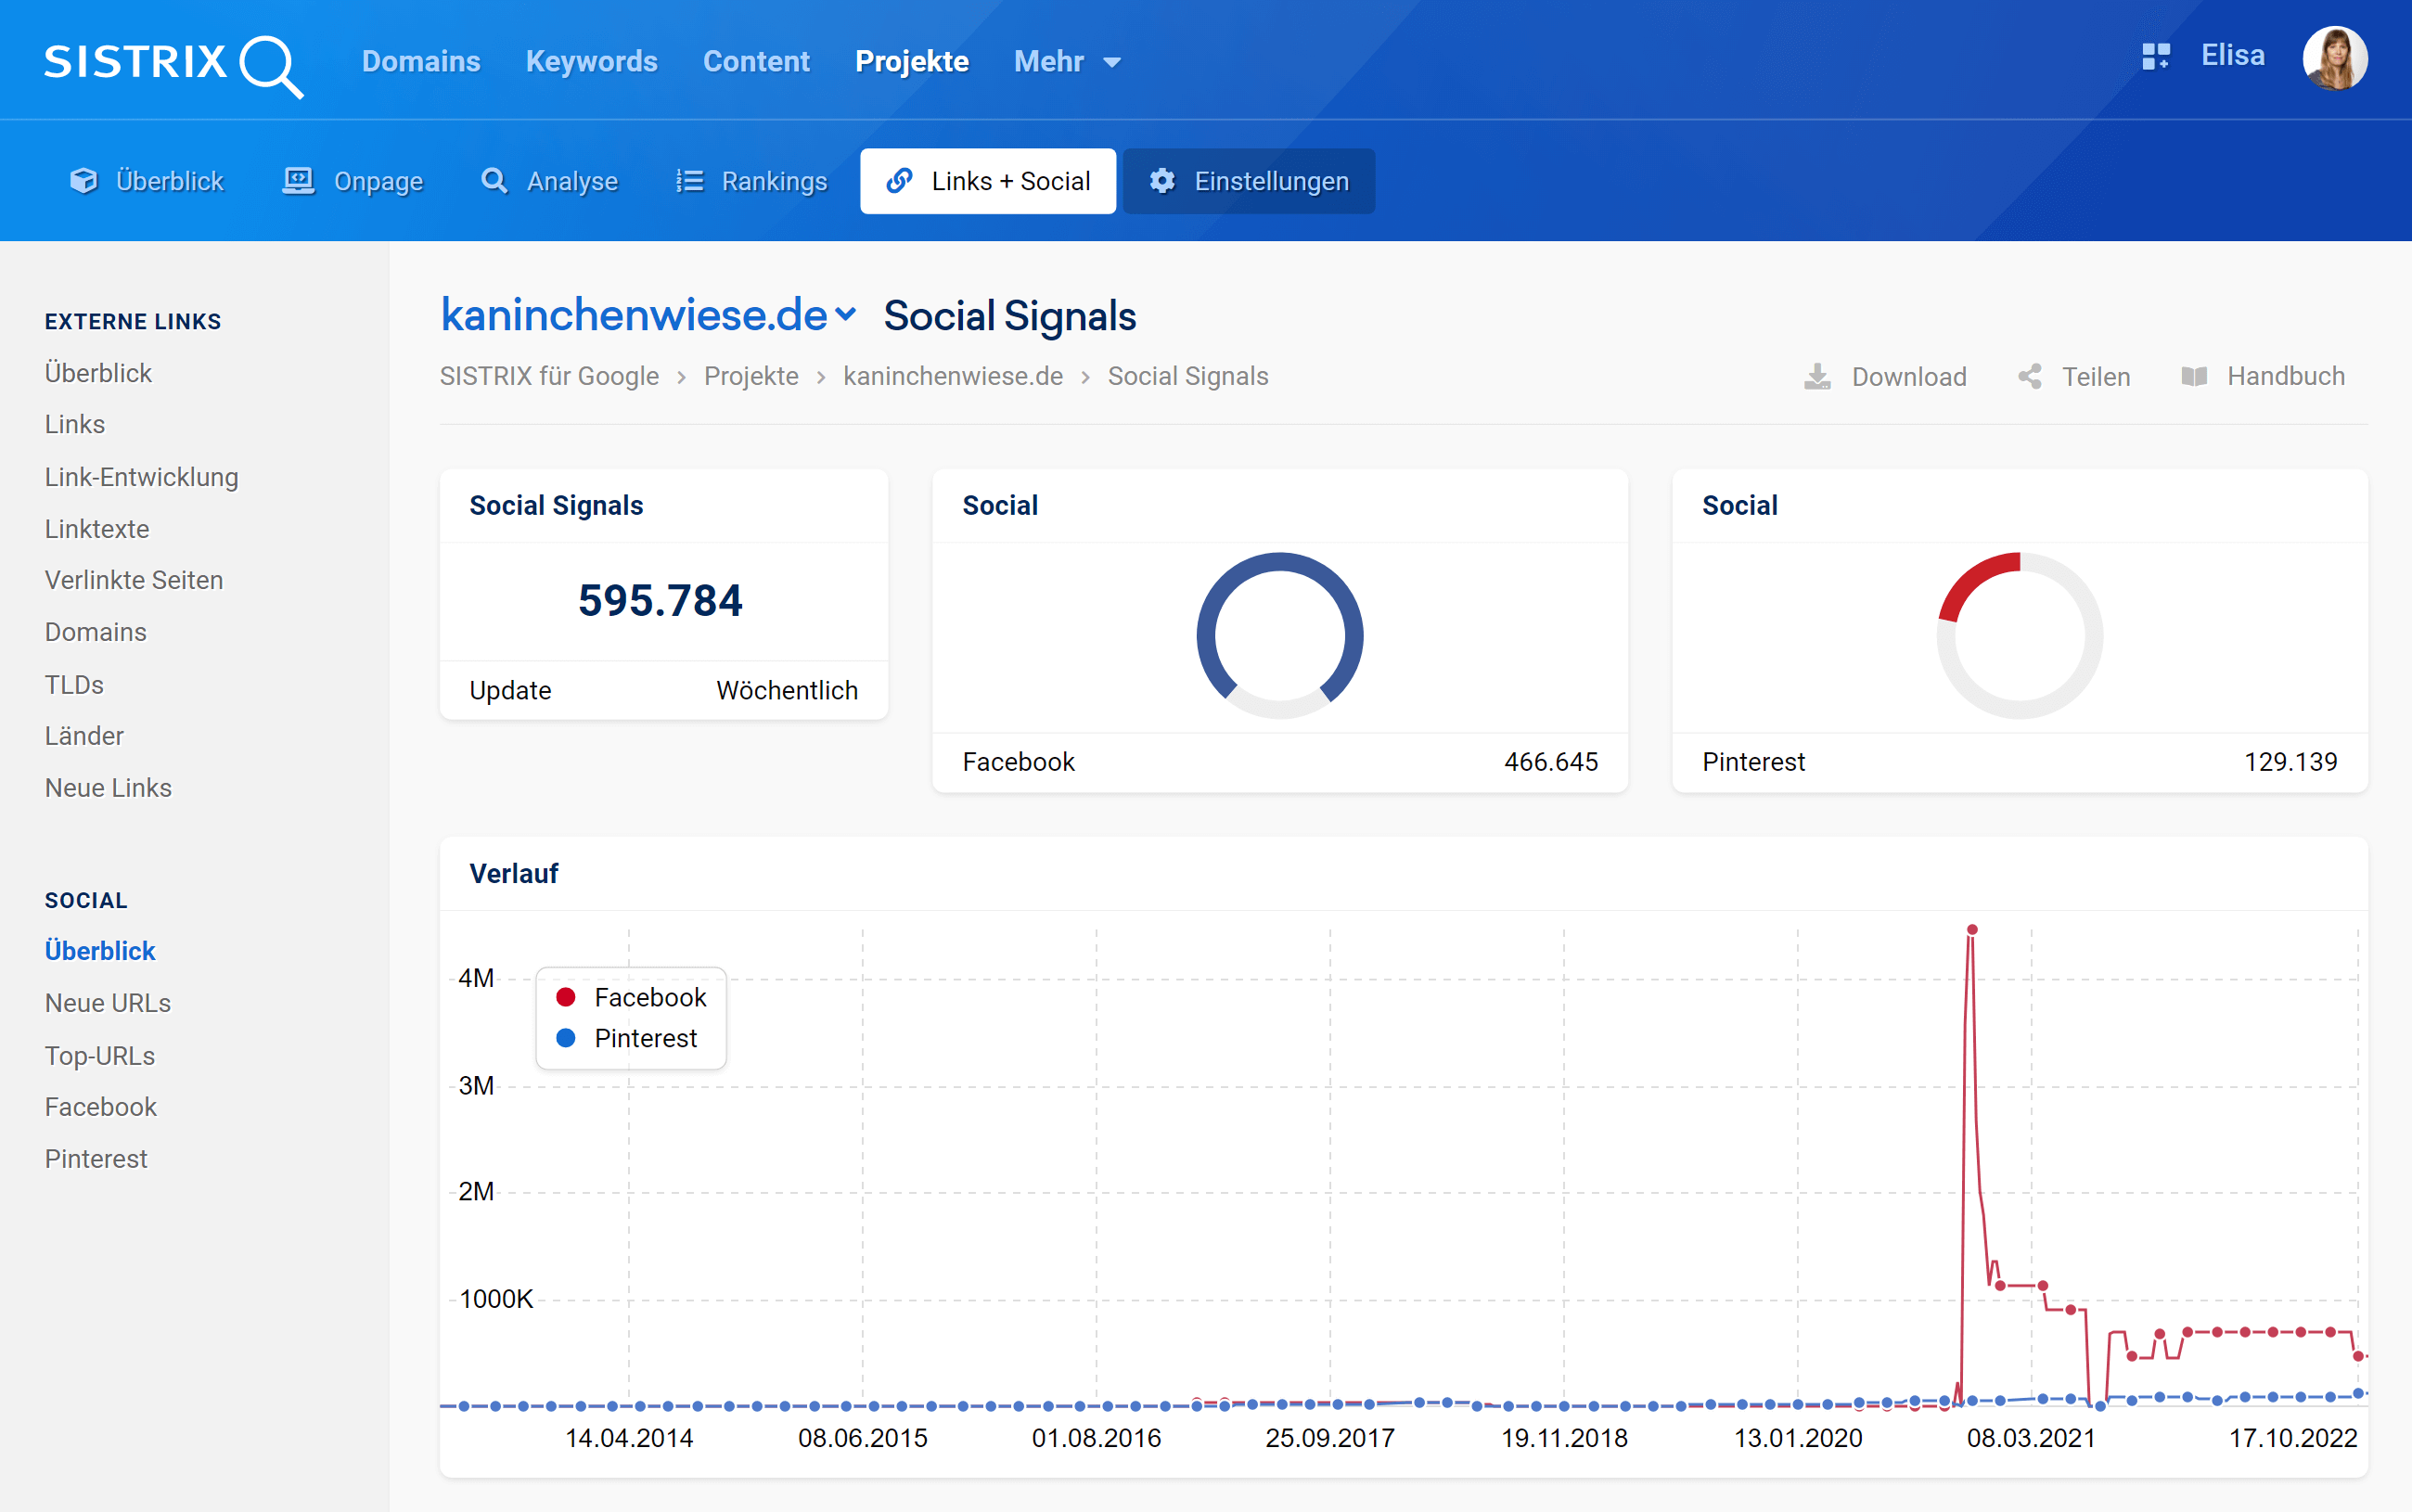Open the kaninchenwiese.de project dropdown chevron
The height and width of the screenshot is (1512, 2412).
846,315
